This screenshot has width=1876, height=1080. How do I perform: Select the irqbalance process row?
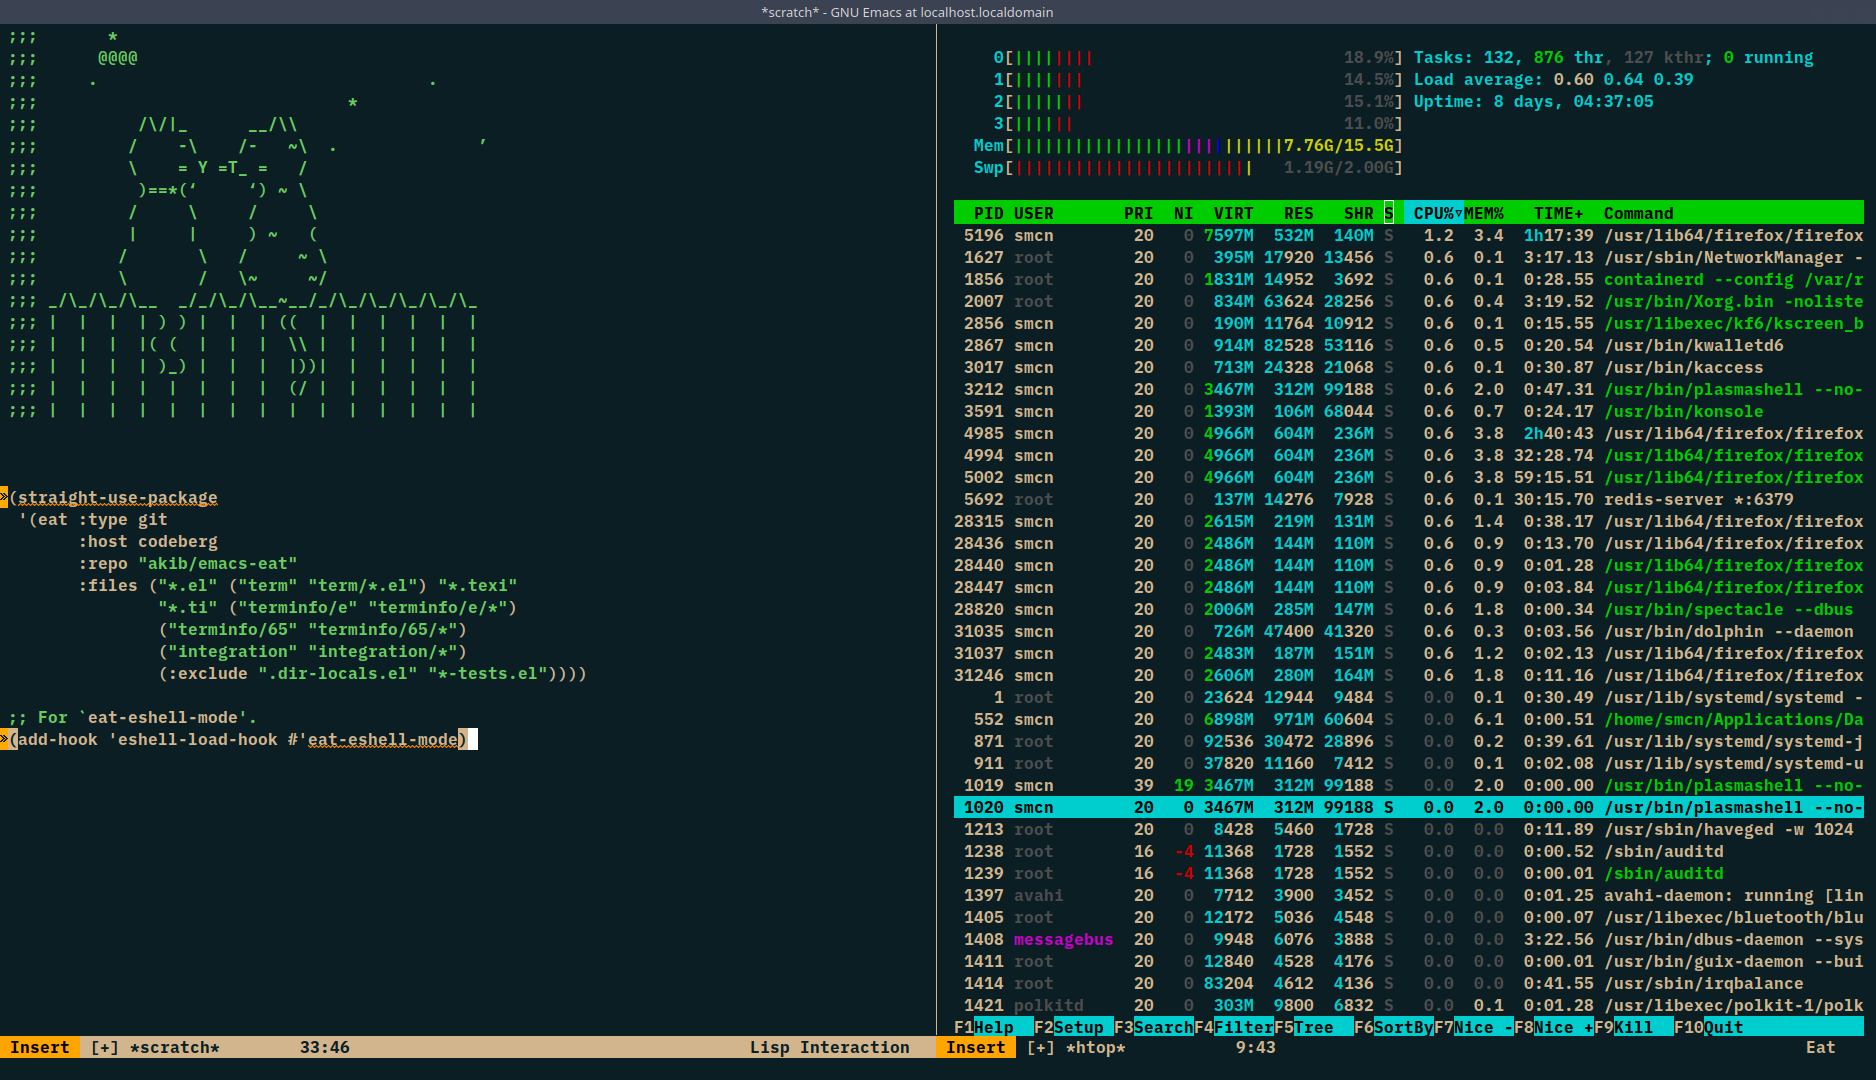(1409, 983)
